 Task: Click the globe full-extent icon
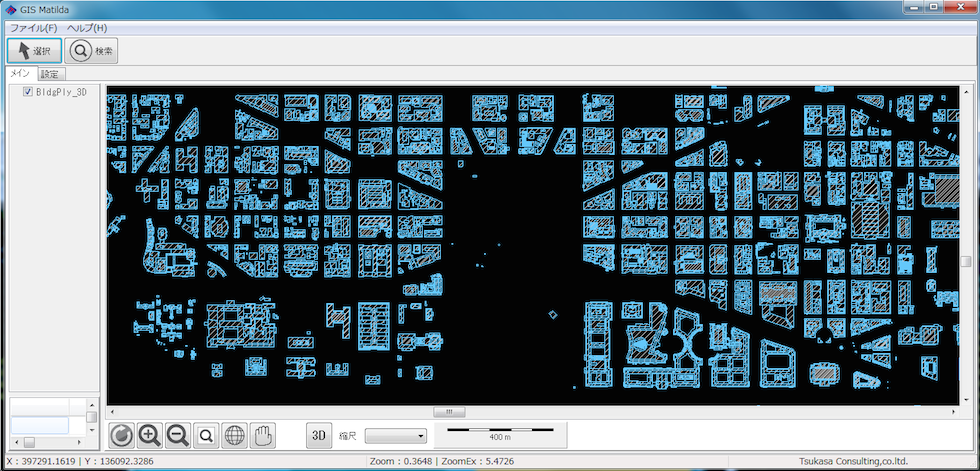(x=235, y=435)
